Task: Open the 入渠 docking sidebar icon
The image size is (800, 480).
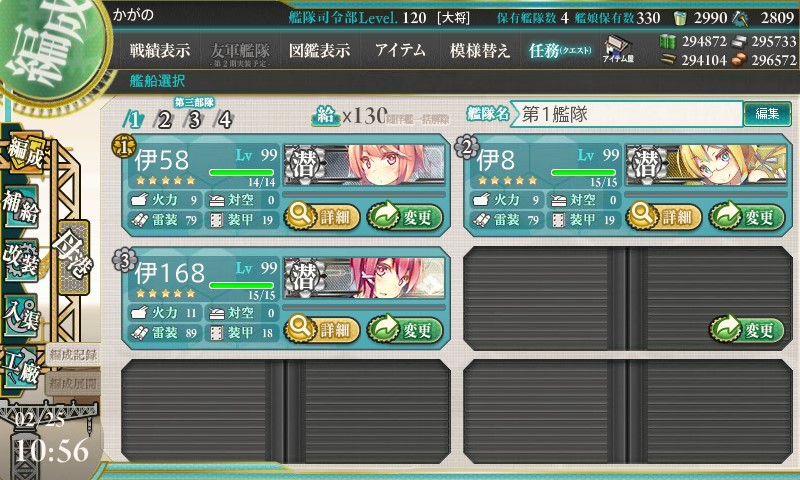Action: (20, 315)
